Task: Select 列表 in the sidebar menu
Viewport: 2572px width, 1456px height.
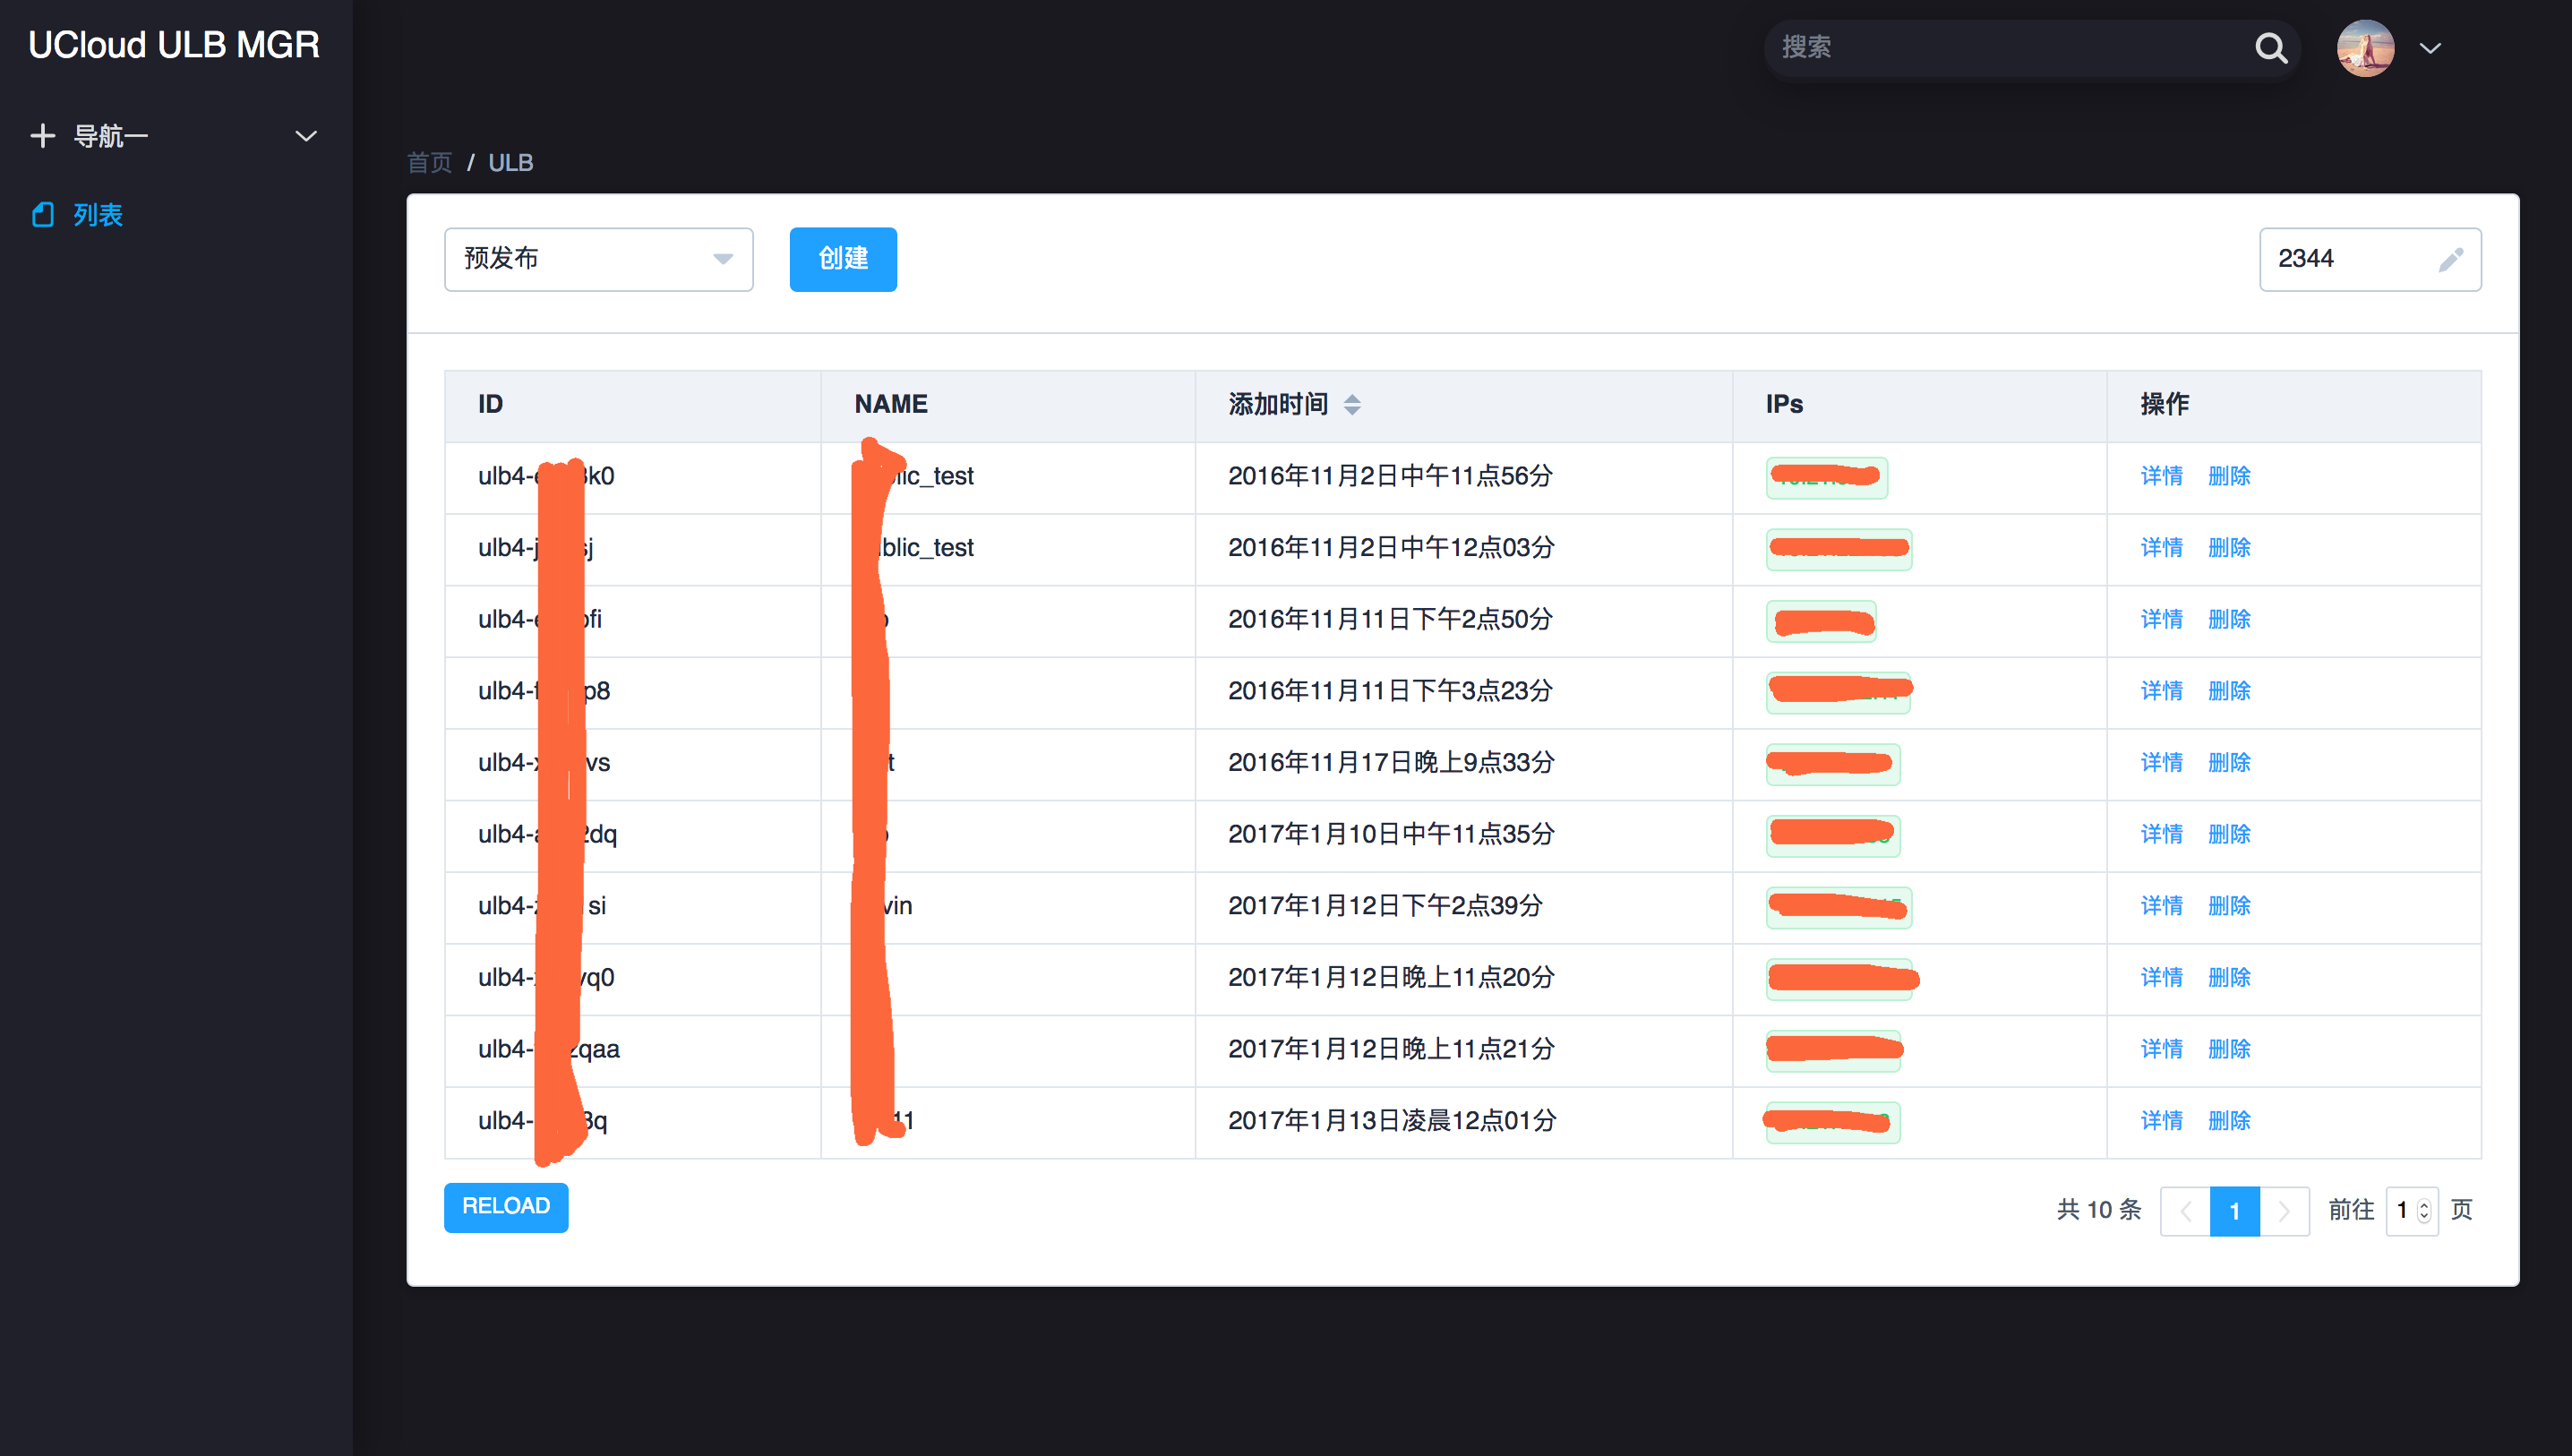Action: pyautogui.click(x=96, y=214)
